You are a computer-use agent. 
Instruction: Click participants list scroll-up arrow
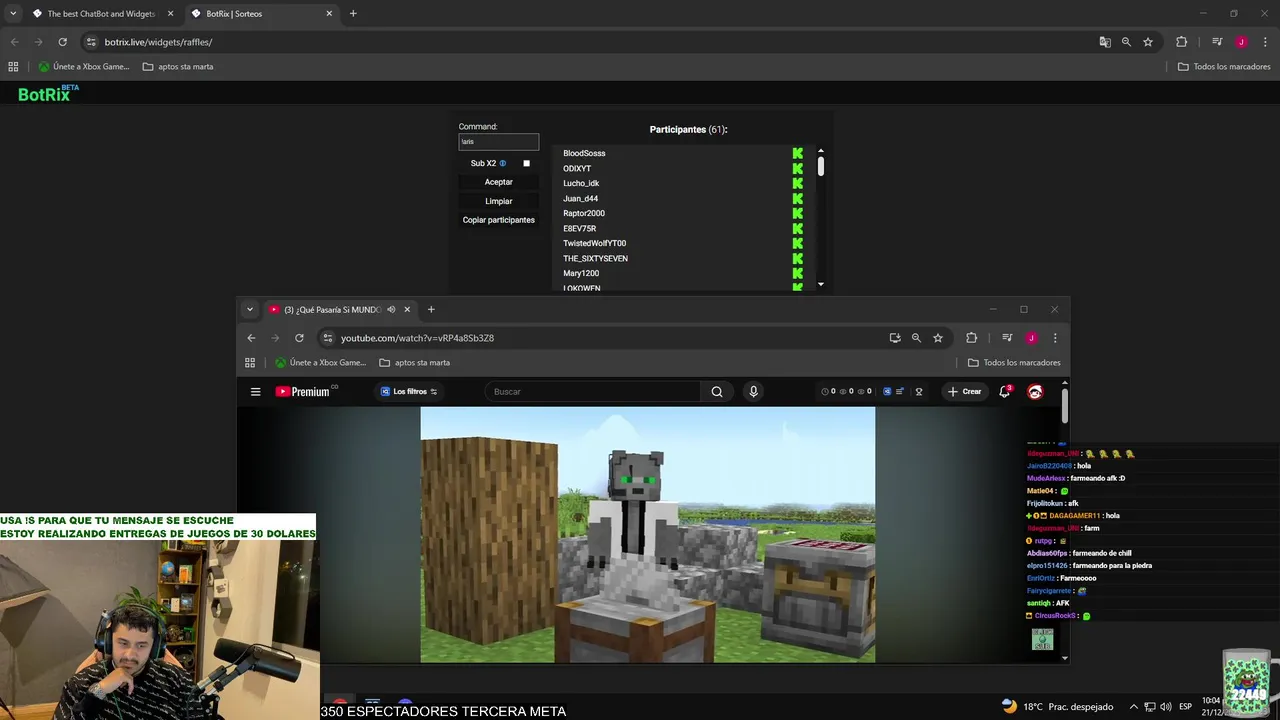click(821, 151)
